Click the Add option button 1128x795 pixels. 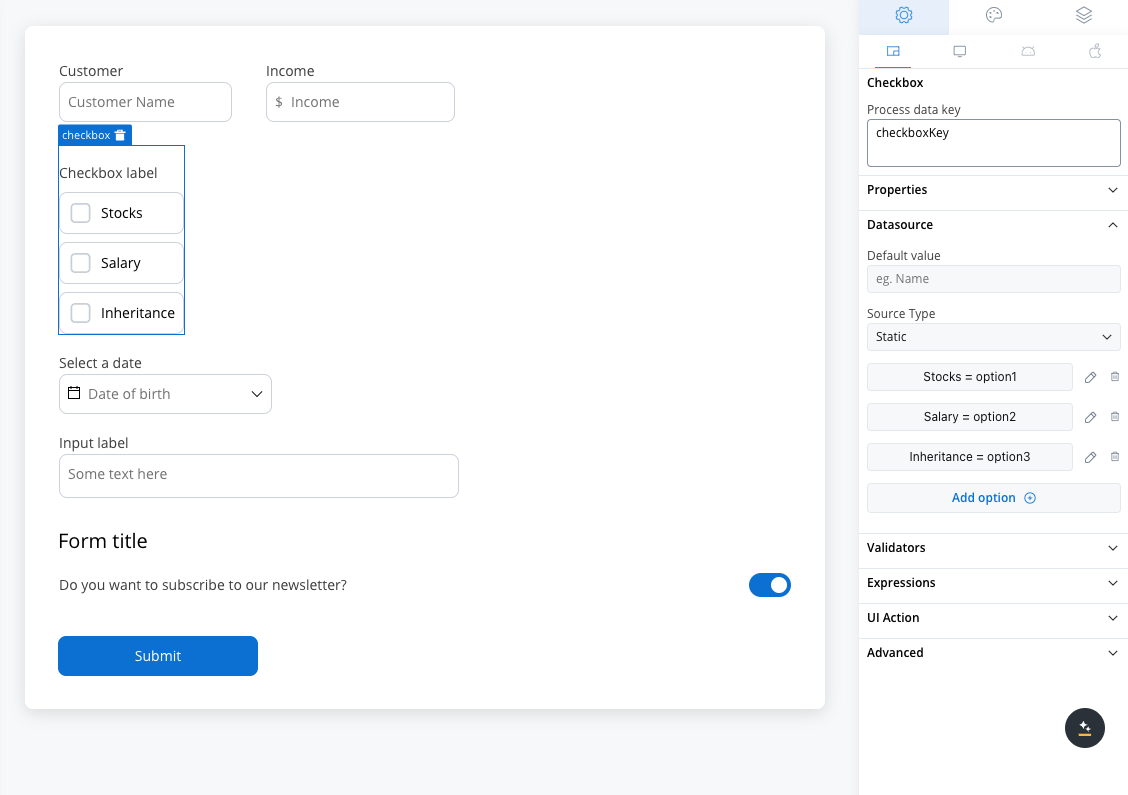pos(993,498)
